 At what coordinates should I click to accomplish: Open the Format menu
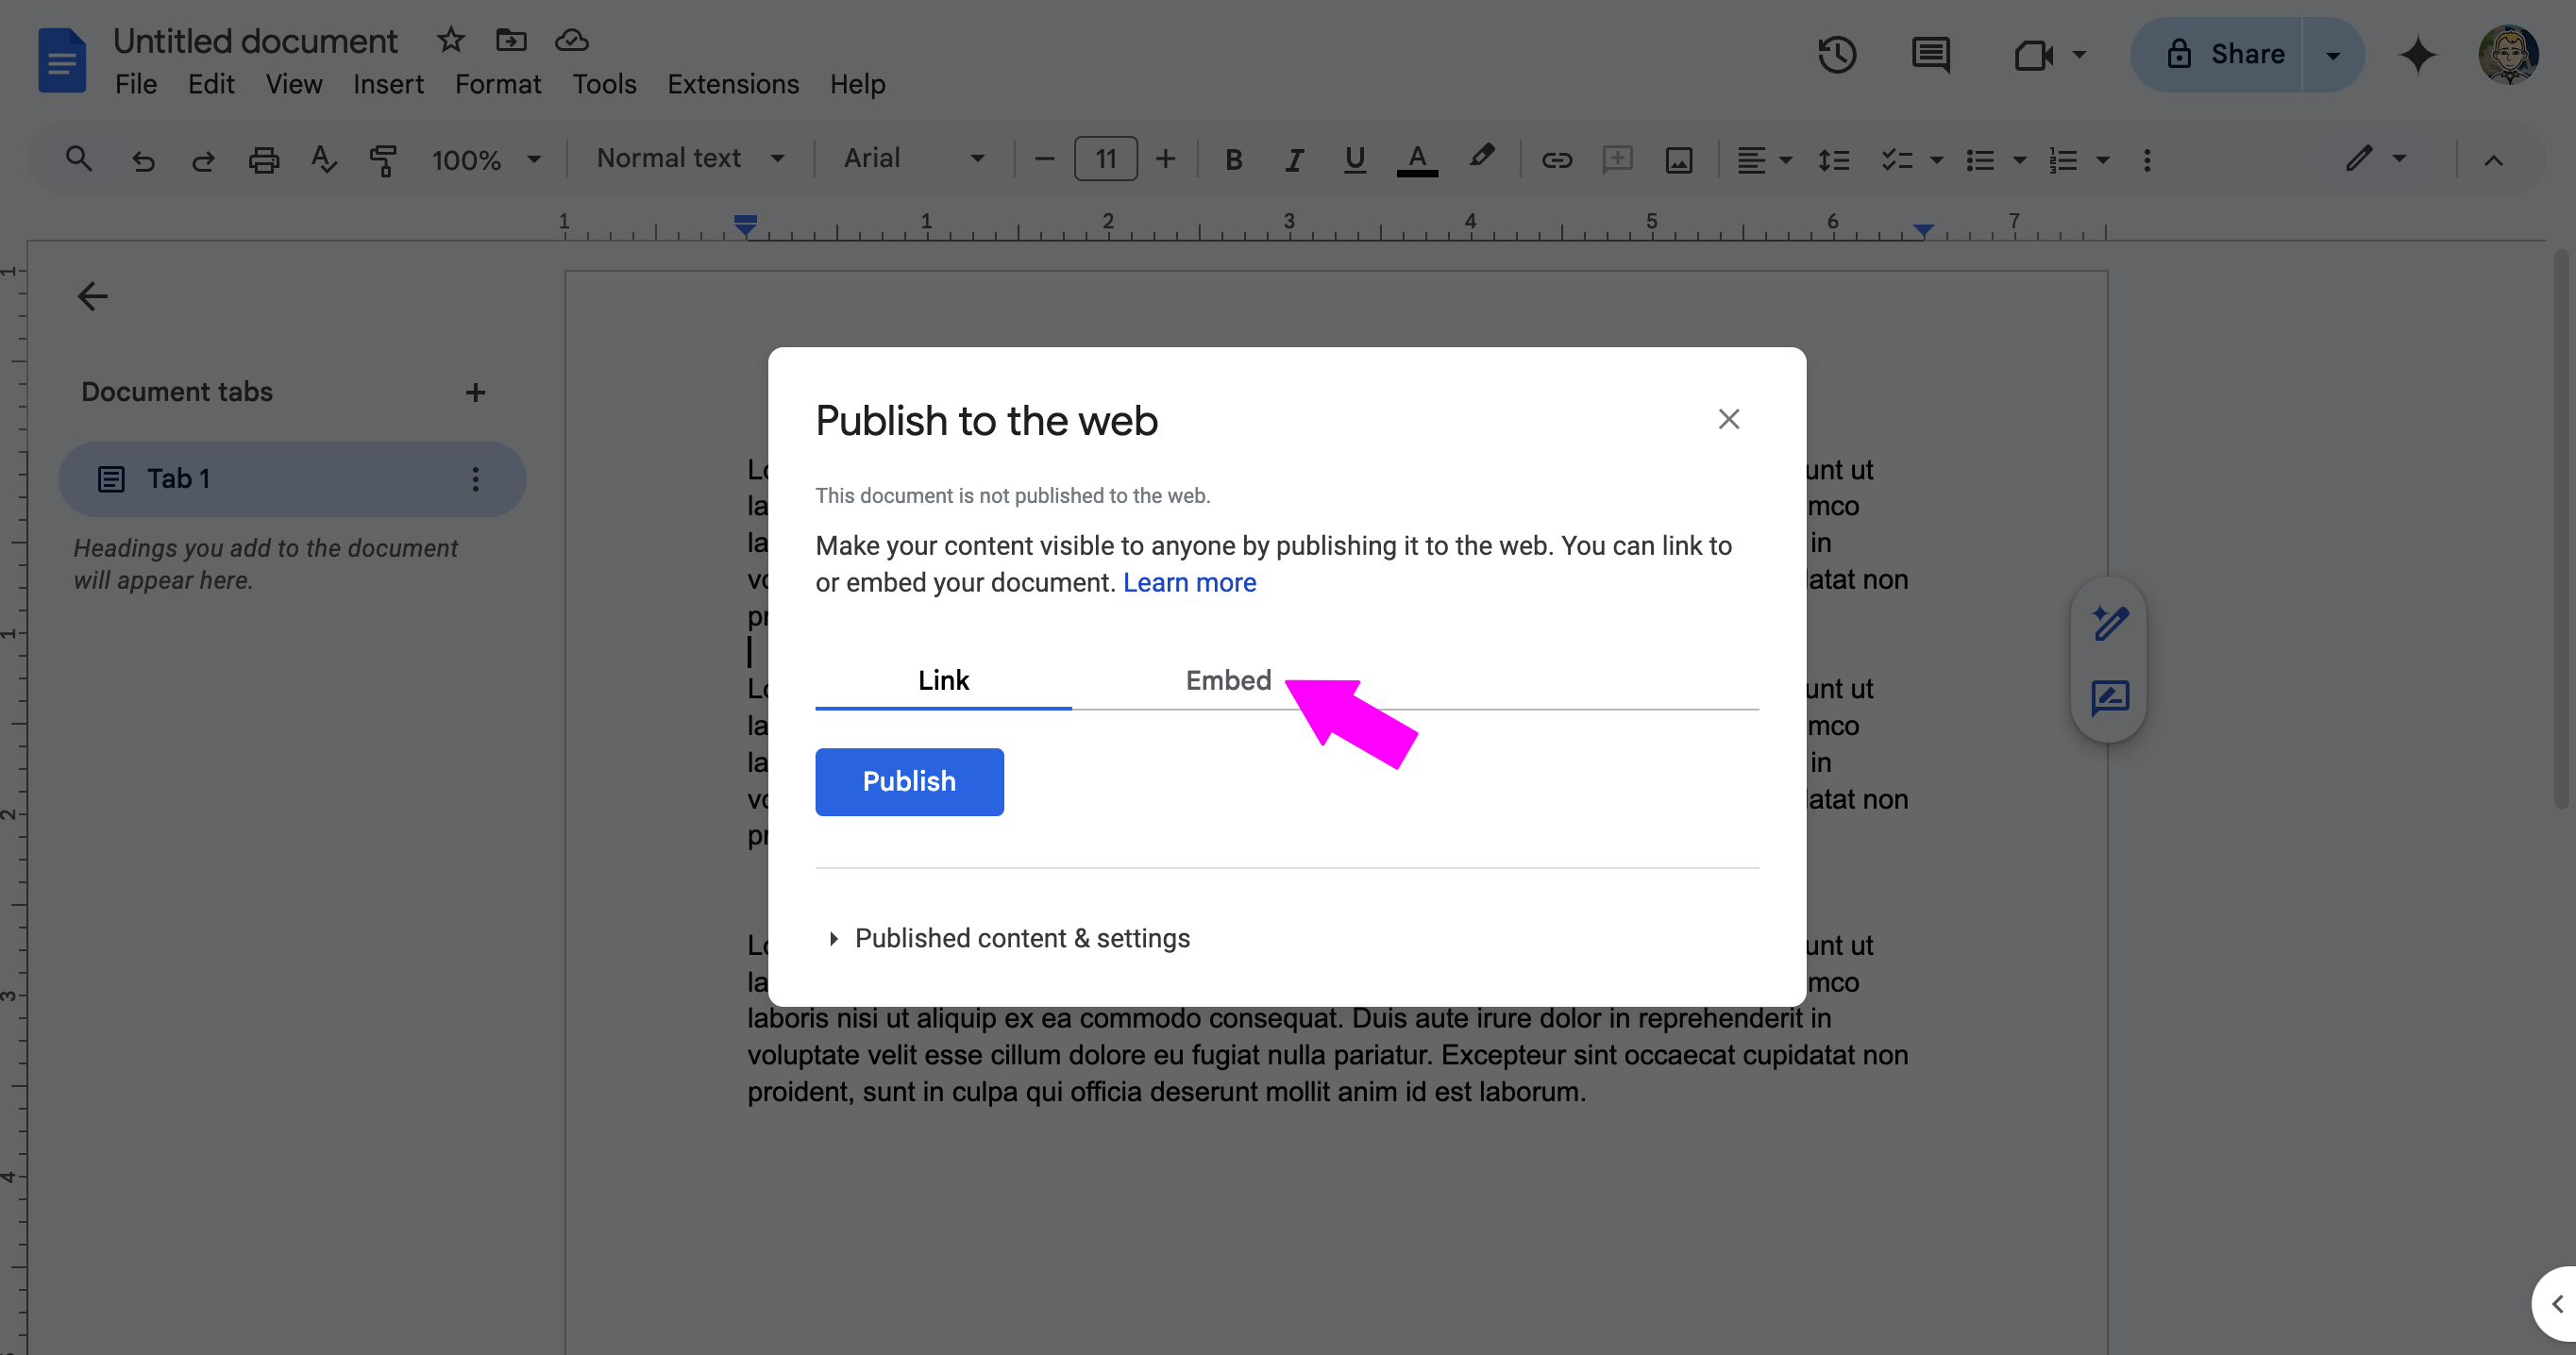click(498, 84)
